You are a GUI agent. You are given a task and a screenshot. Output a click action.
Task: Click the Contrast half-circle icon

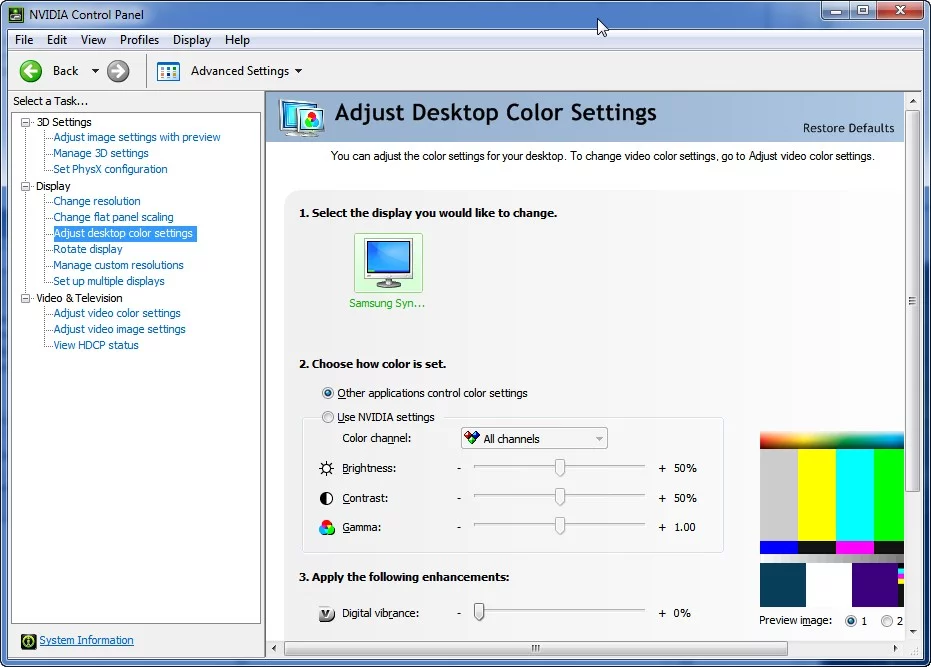point(327,498)
